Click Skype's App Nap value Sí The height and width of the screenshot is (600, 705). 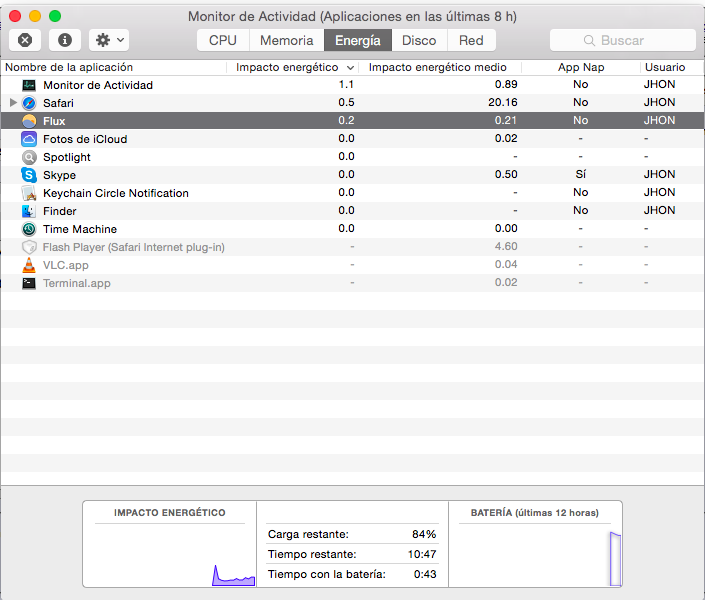point(580,175)
